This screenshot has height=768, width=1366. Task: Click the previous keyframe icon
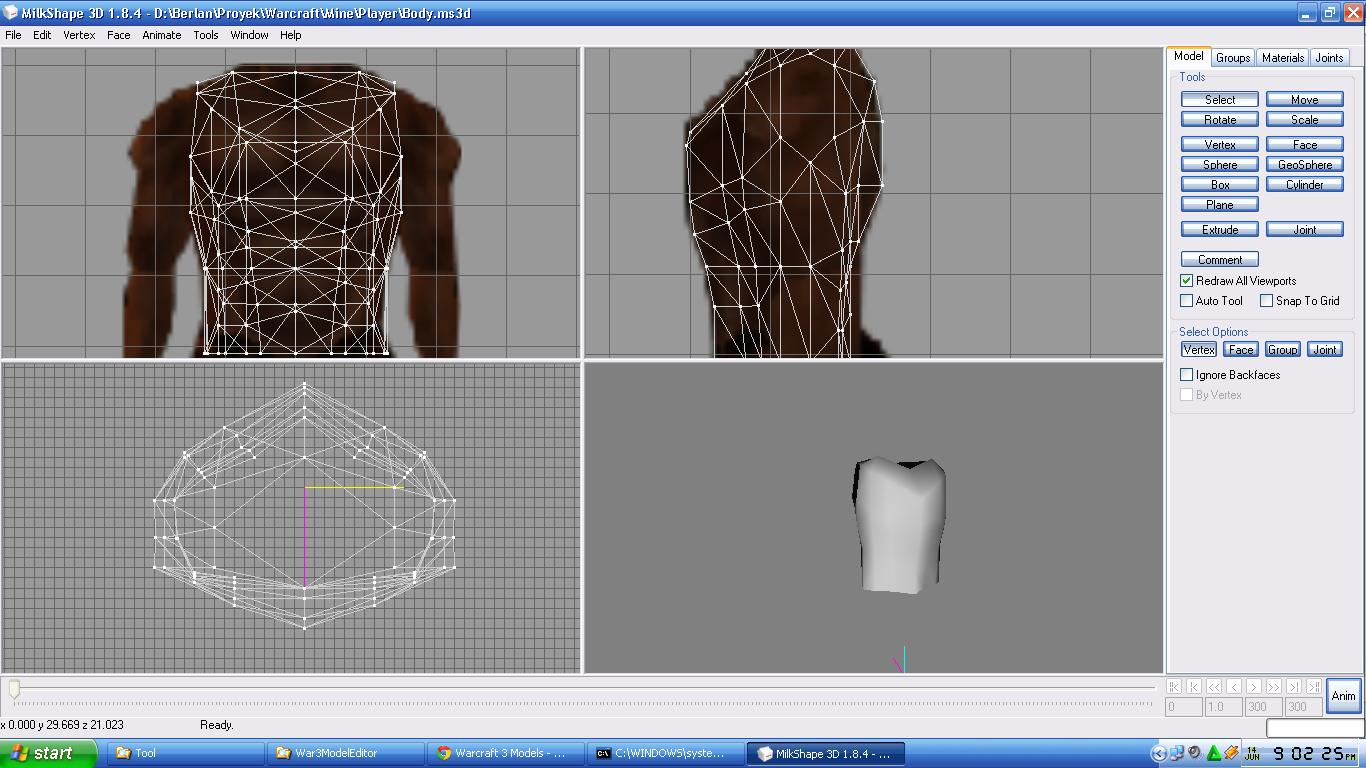point(1194,687)
